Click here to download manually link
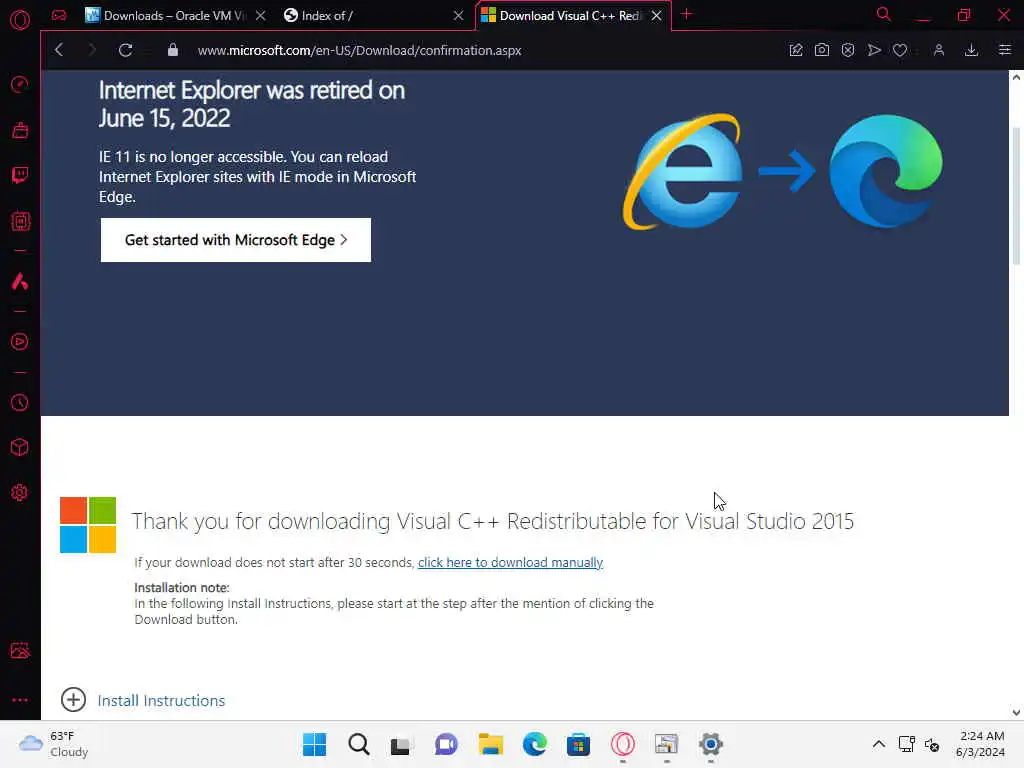The width and height of the screenshot is (1024, 768). 510,562
